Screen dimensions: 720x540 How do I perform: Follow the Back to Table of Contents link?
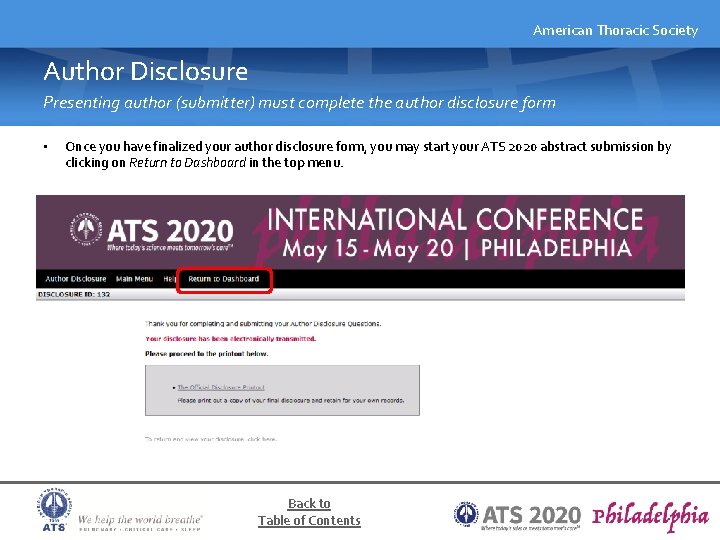(x=309, y=512)
